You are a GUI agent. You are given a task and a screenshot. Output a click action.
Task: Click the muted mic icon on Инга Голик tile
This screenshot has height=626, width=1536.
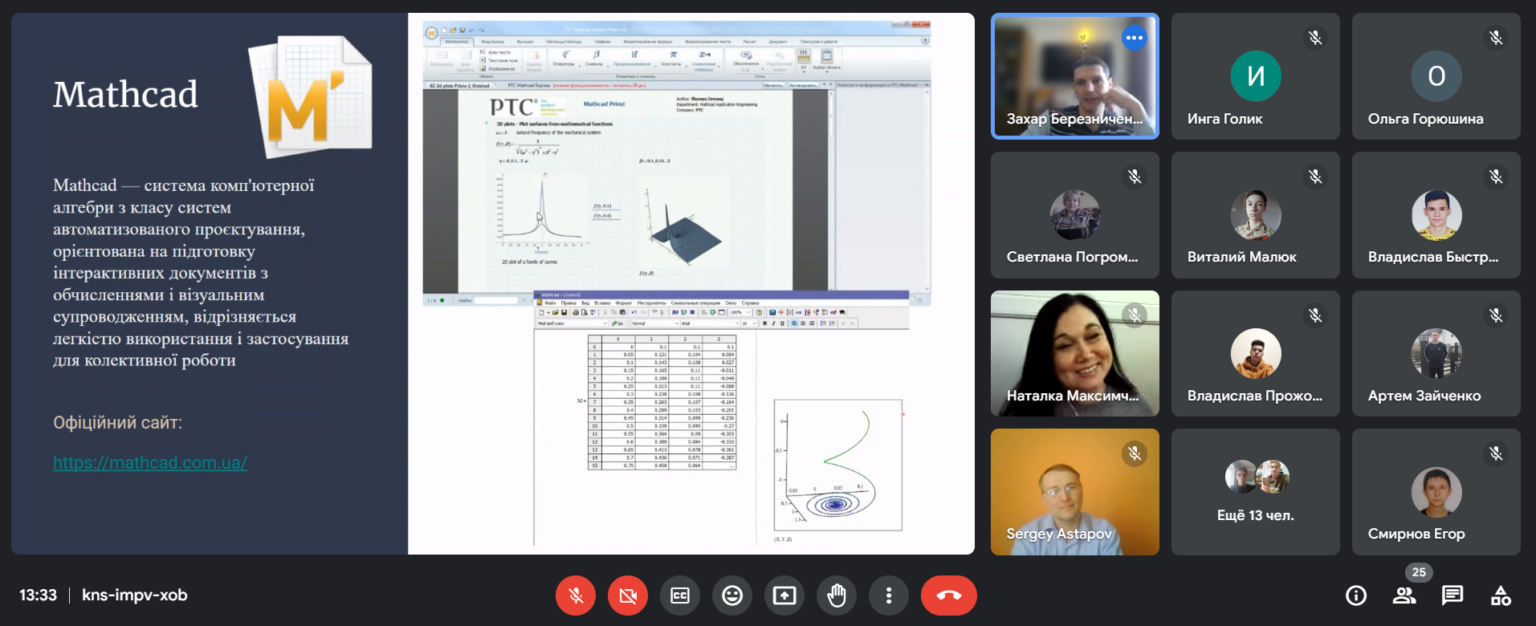(x=1315, y=38)
